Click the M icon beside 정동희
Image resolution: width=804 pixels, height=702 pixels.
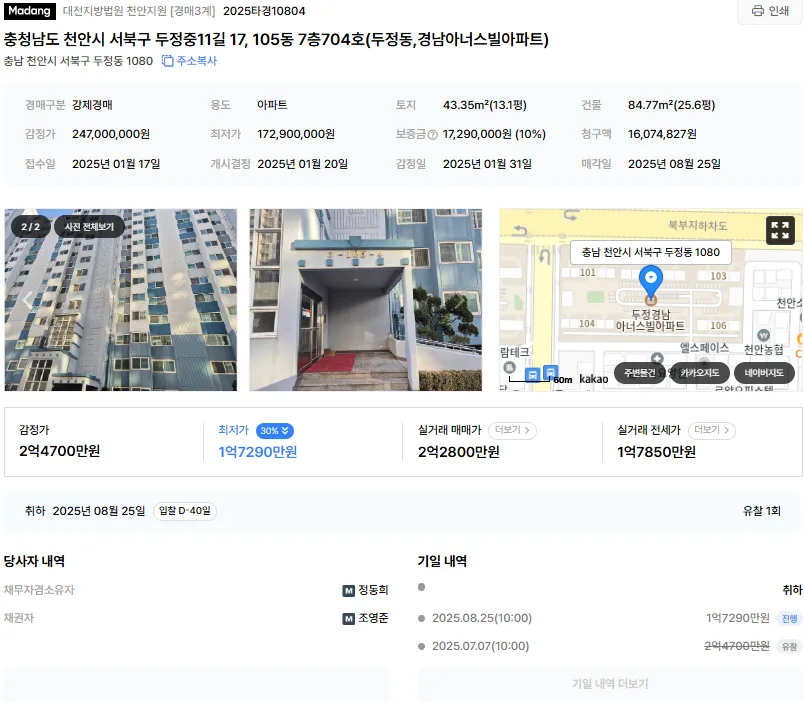click(x=349, y=591)
